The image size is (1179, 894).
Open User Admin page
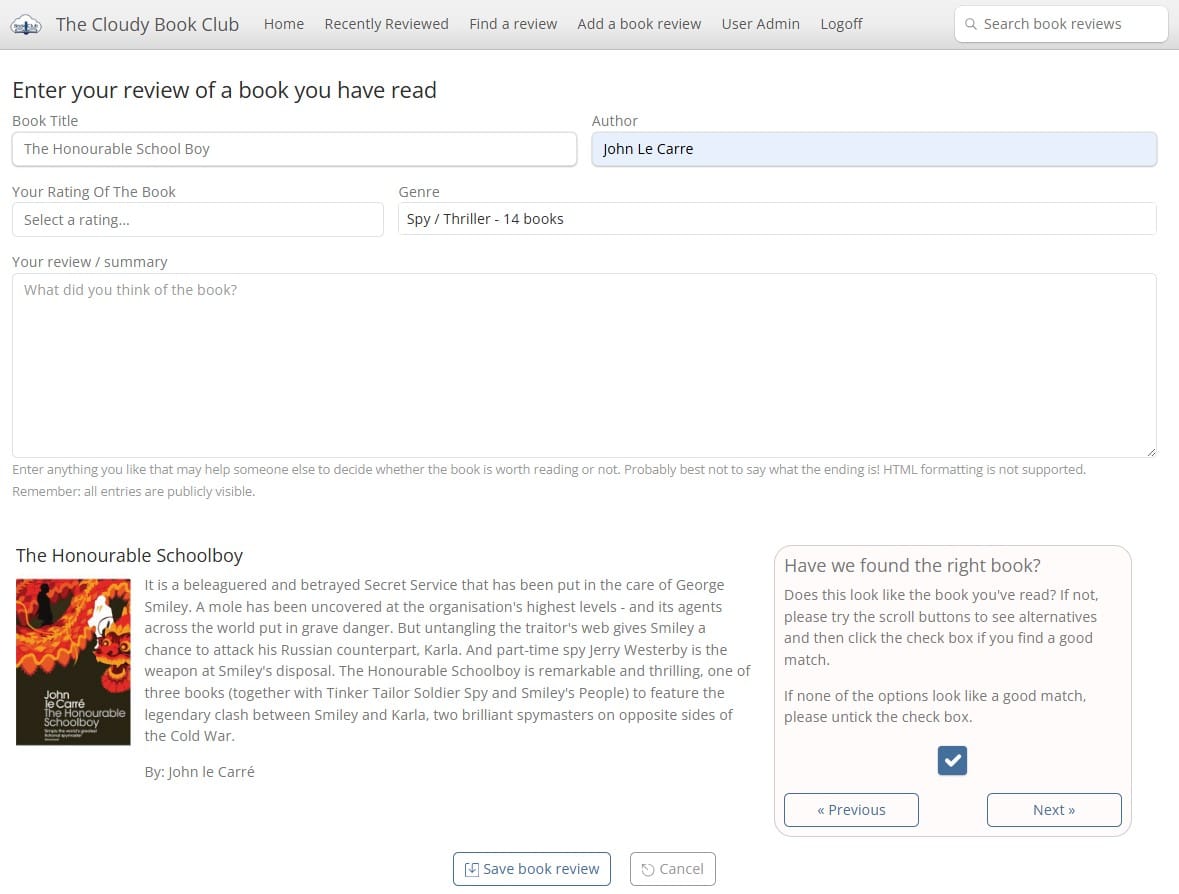click(x=760, y=24)
